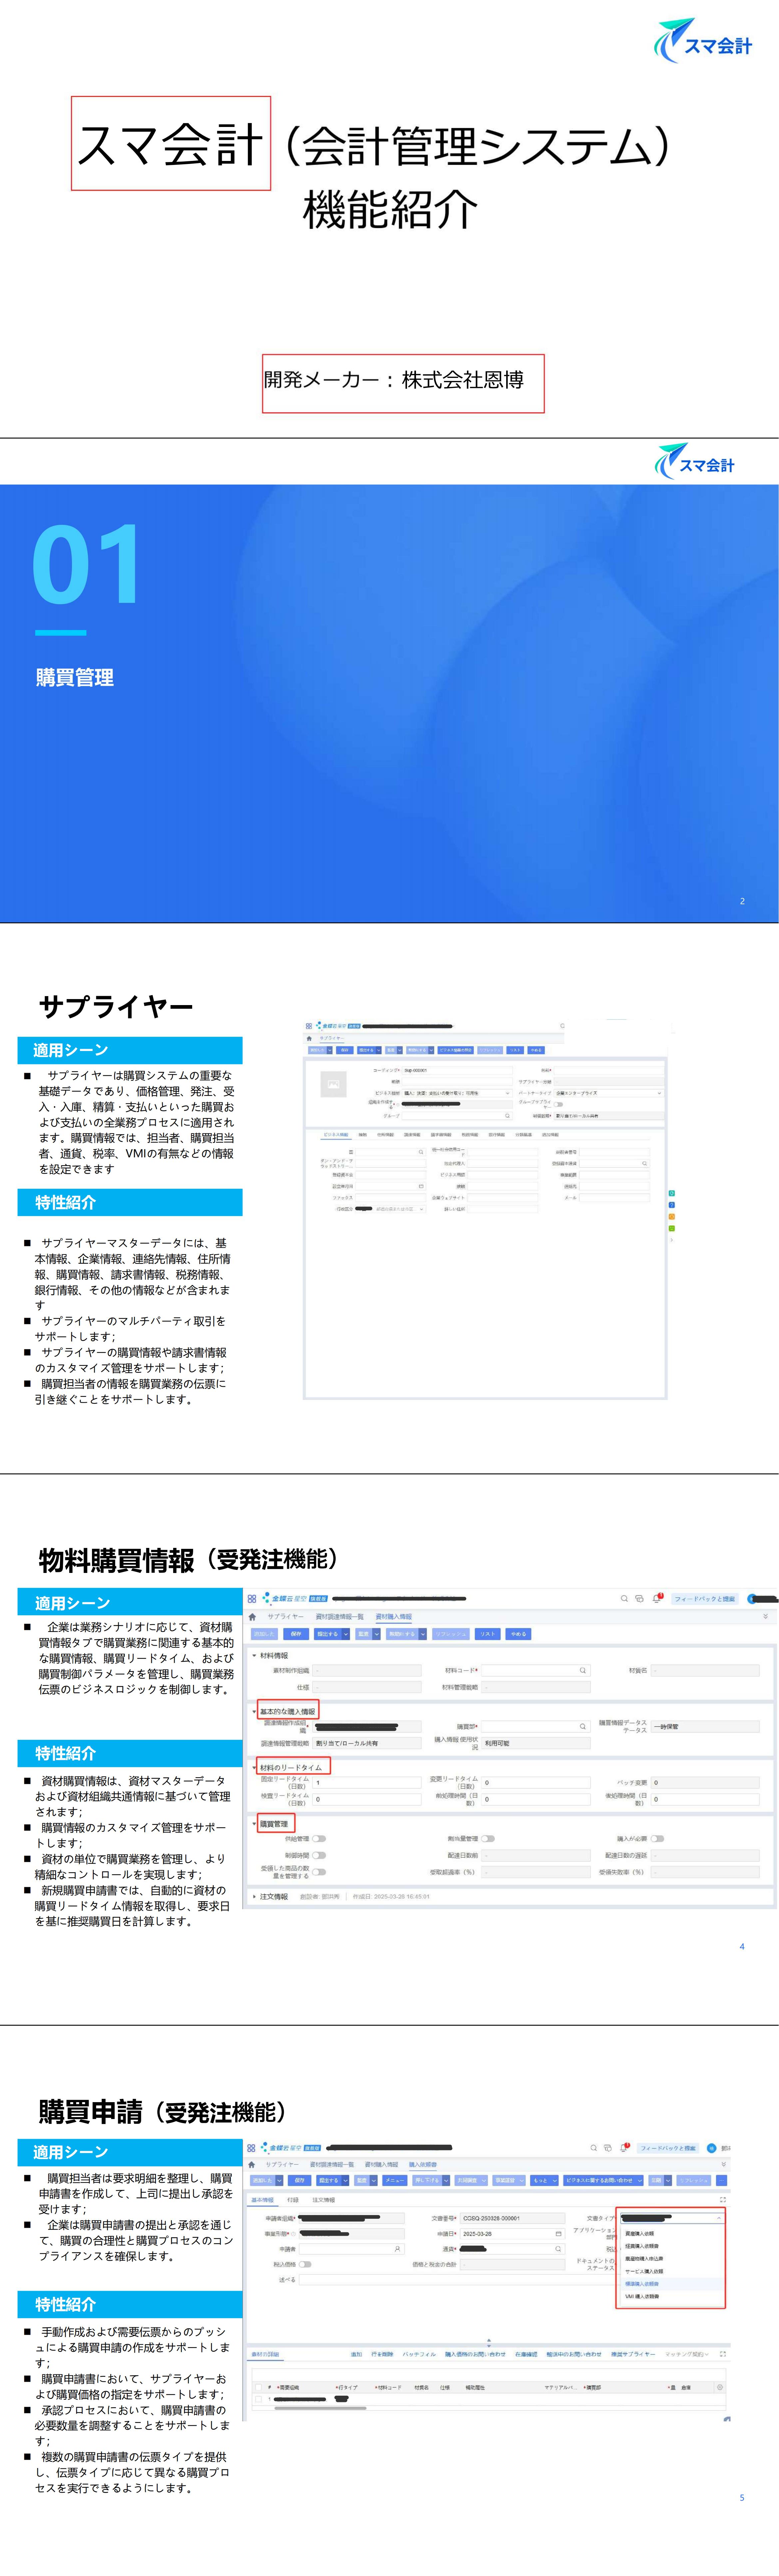The image size is (779, 2576).
Task: Click the 在庫確認 link above the material table
Action: (x=526, y=2354)
